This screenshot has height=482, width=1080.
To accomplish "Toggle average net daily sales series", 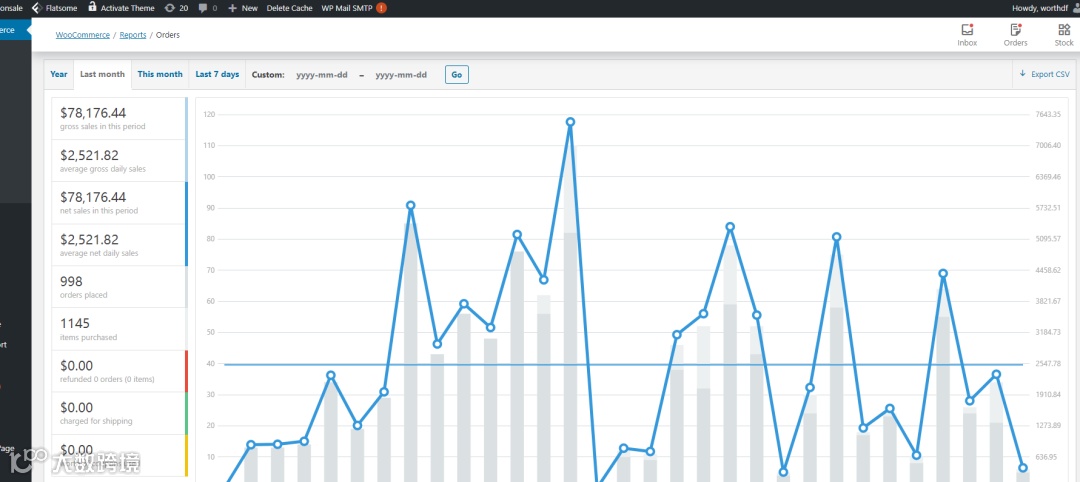I will 119,244.
